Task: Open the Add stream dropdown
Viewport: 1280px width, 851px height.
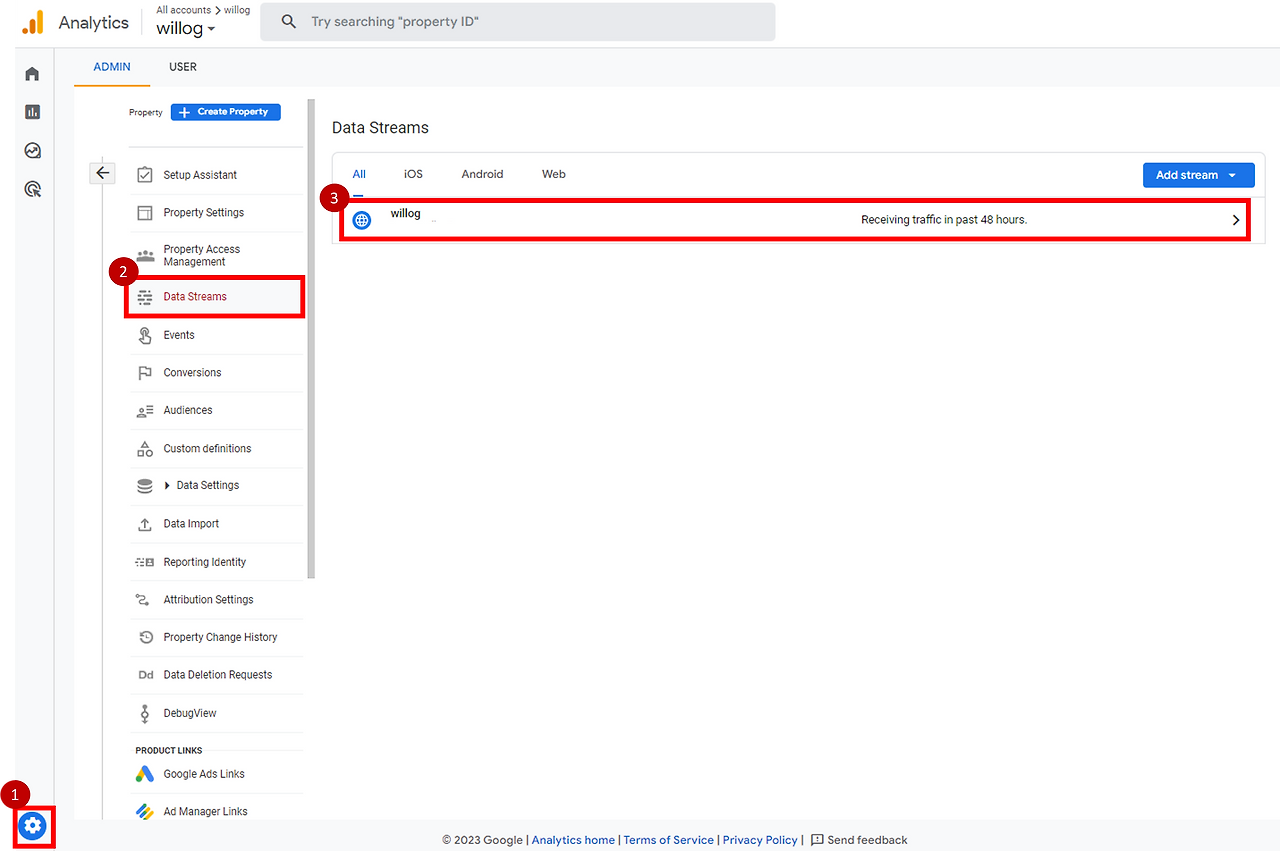Action: (x=1198, y=175)
